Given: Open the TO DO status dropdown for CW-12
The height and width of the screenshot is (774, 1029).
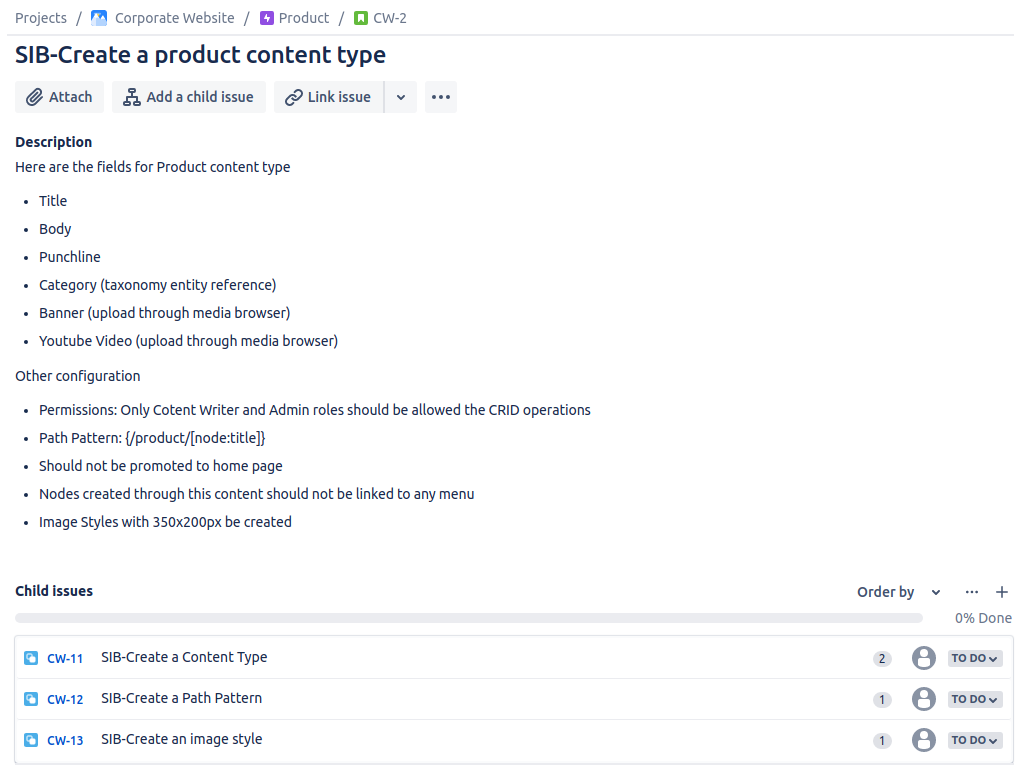Looking at the screenshot, I should (x=974, y=699).
